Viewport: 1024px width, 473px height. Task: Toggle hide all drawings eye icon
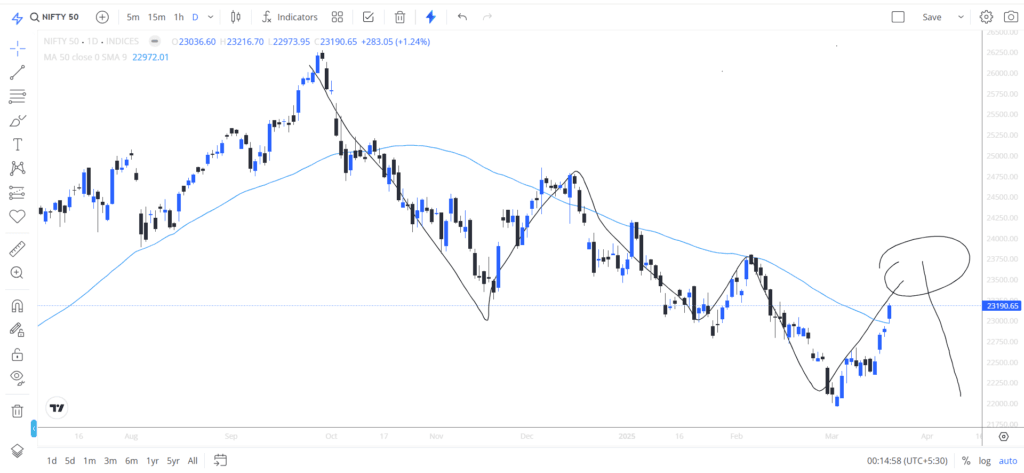[18, 377]
